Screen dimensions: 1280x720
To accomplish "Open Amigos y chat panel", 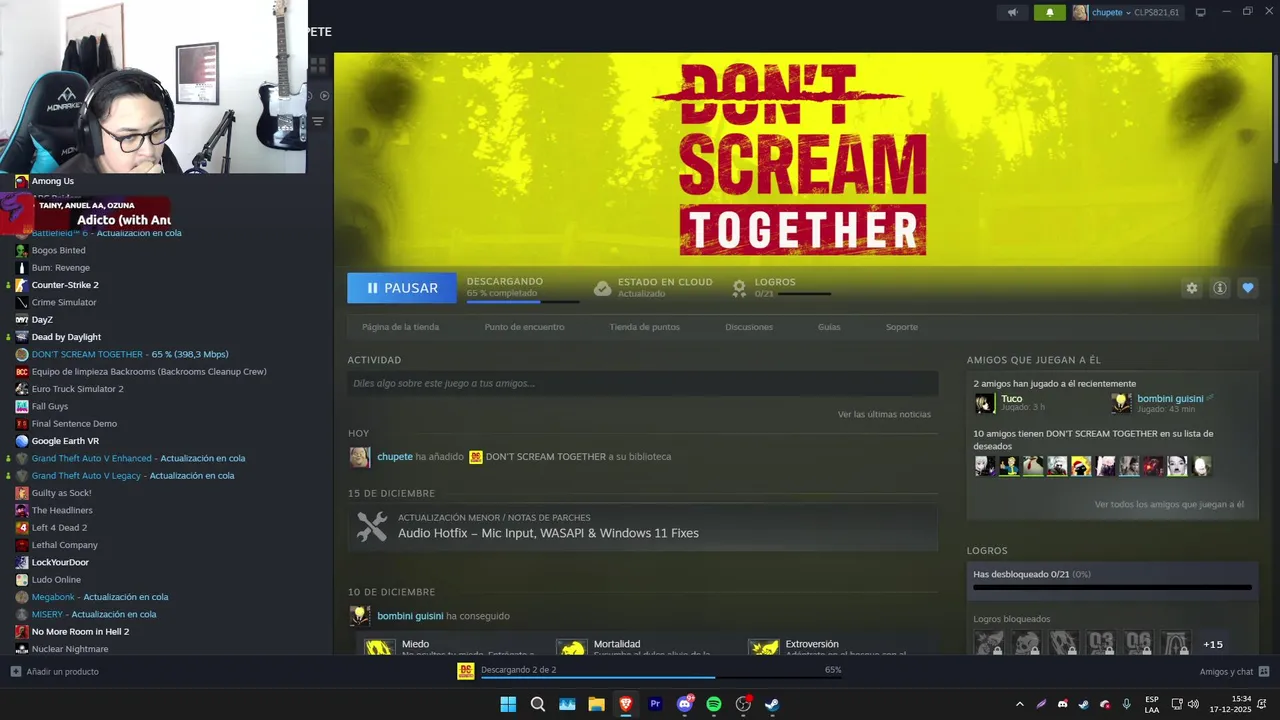I will pos(1234,672).
